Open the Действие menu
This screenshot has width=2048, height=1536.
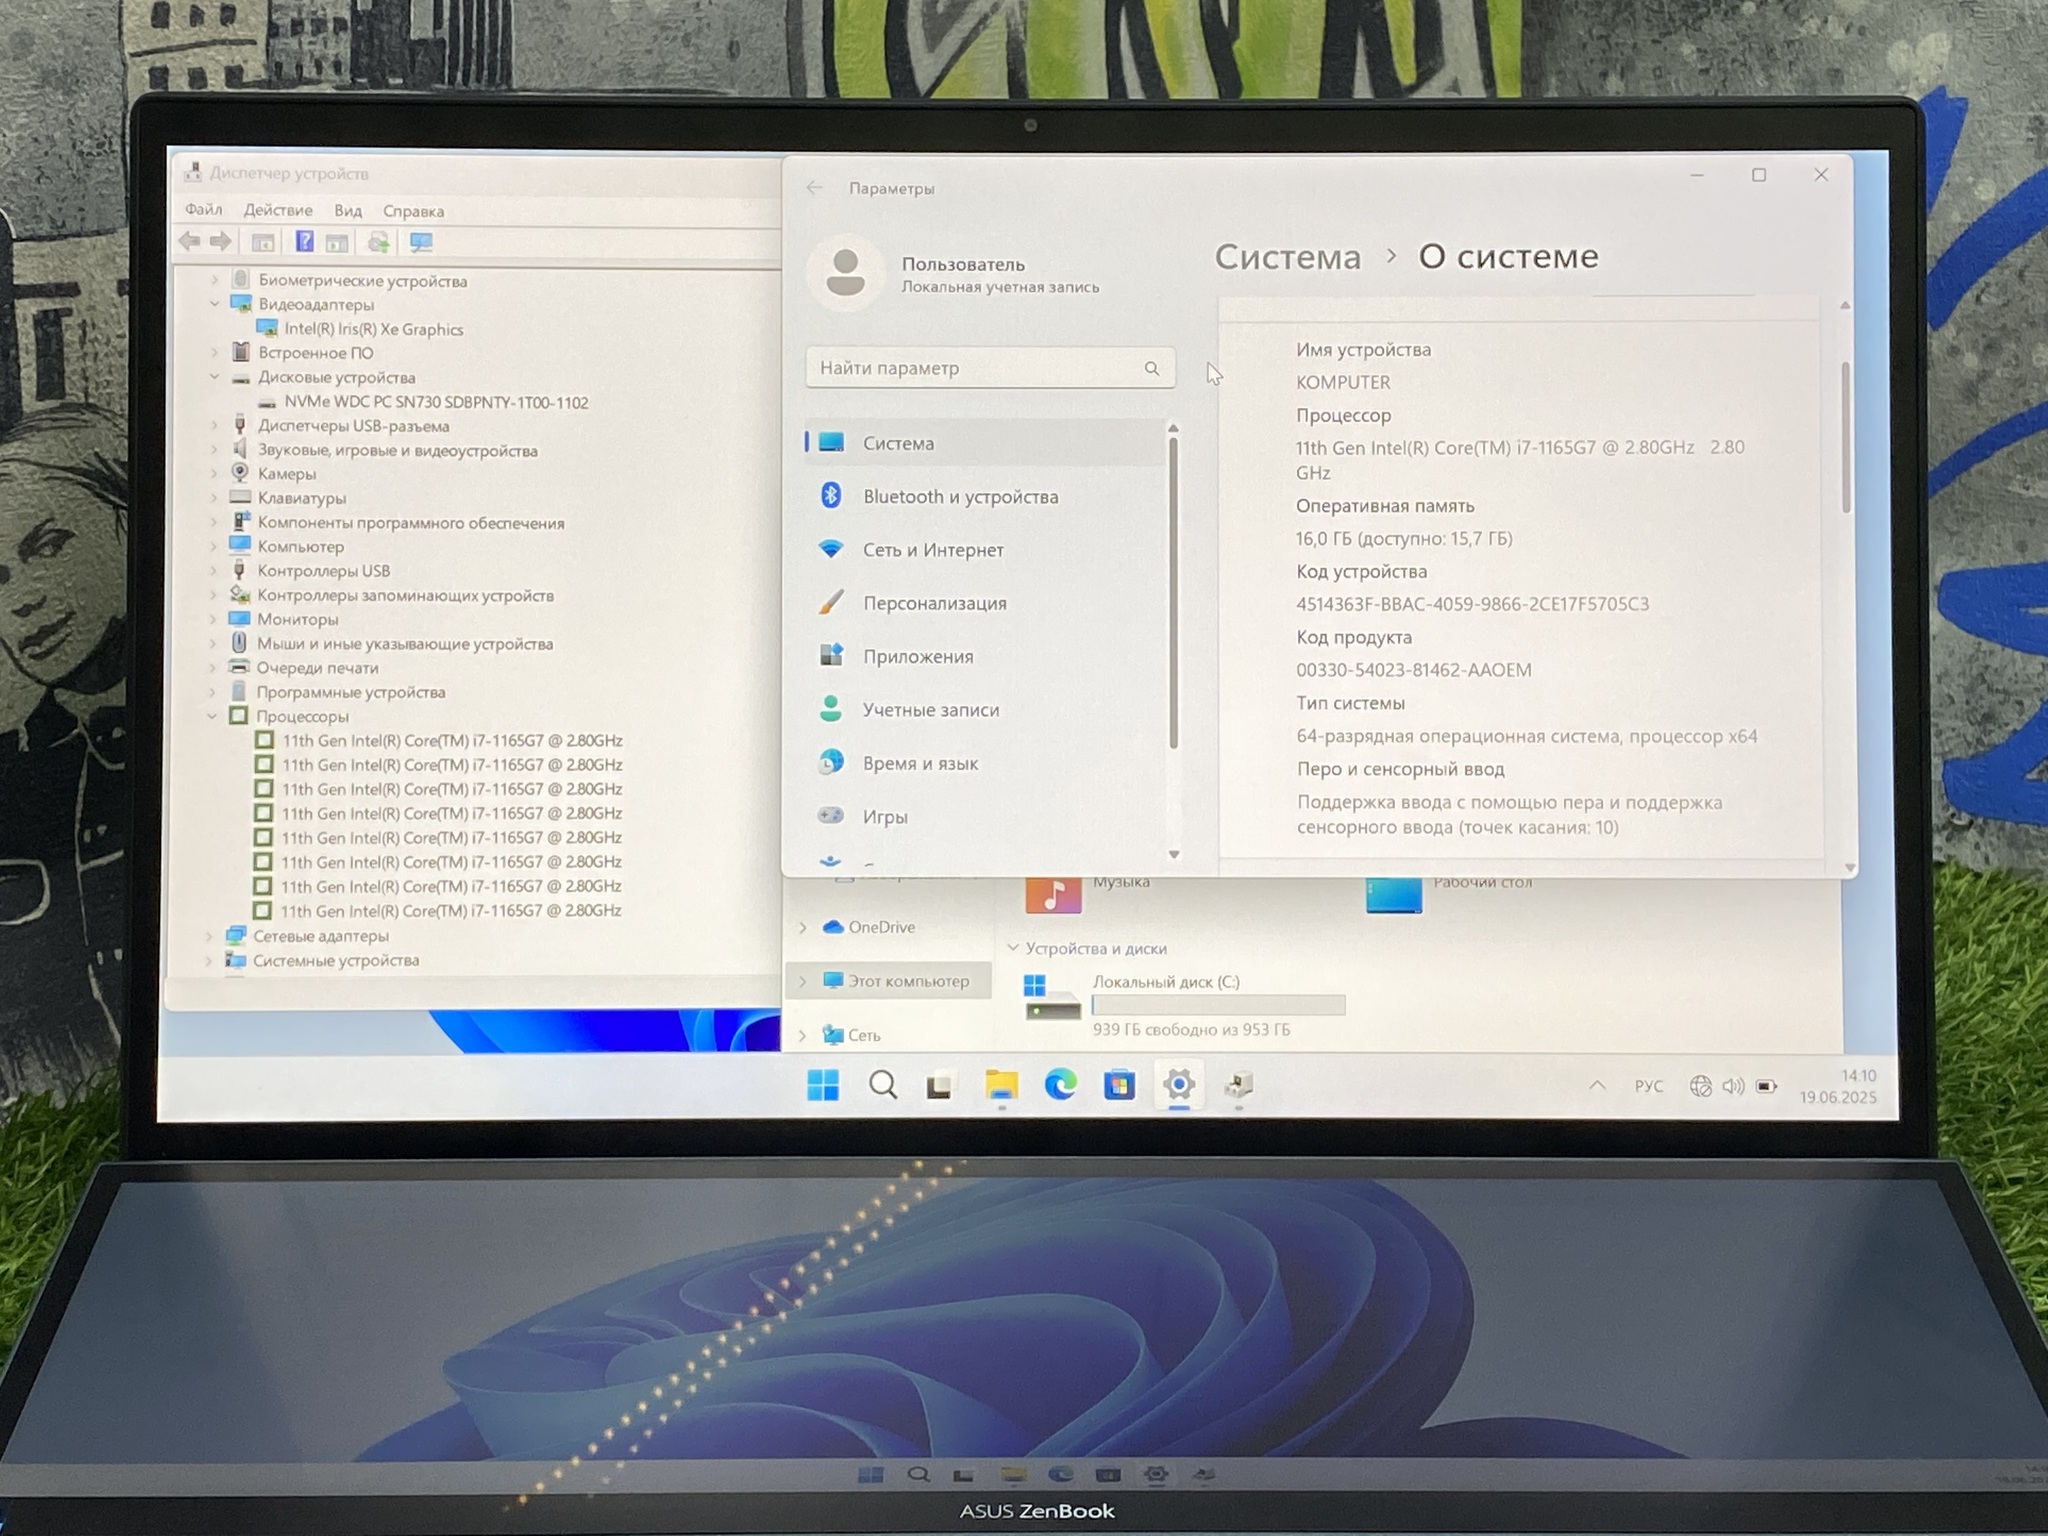point(278,210)
